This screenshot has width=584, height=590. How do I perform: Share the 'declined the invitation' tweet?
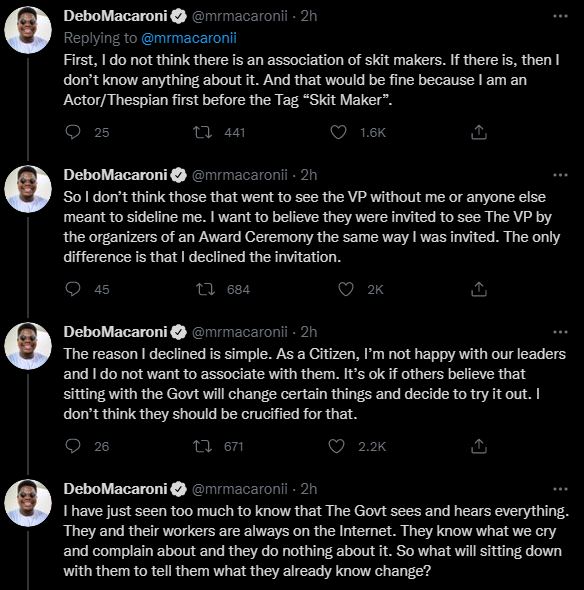click(x=479, y=289)
